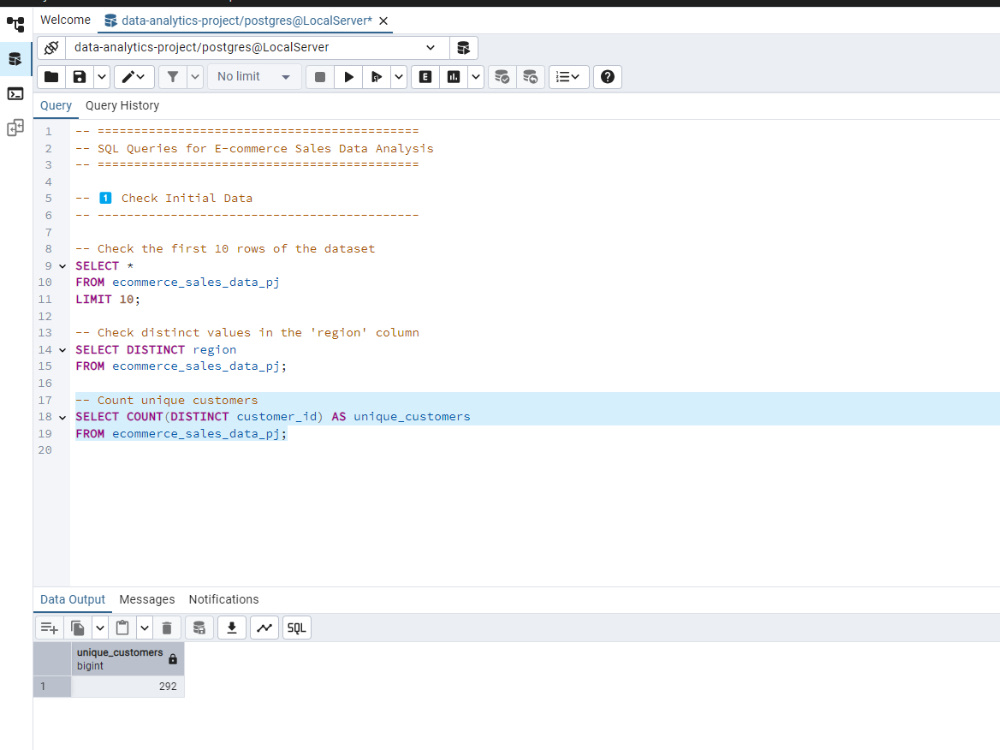Open the No limit rows dropdown
Viewport: 1000px width, 750px height.
[x=254, y=77]
